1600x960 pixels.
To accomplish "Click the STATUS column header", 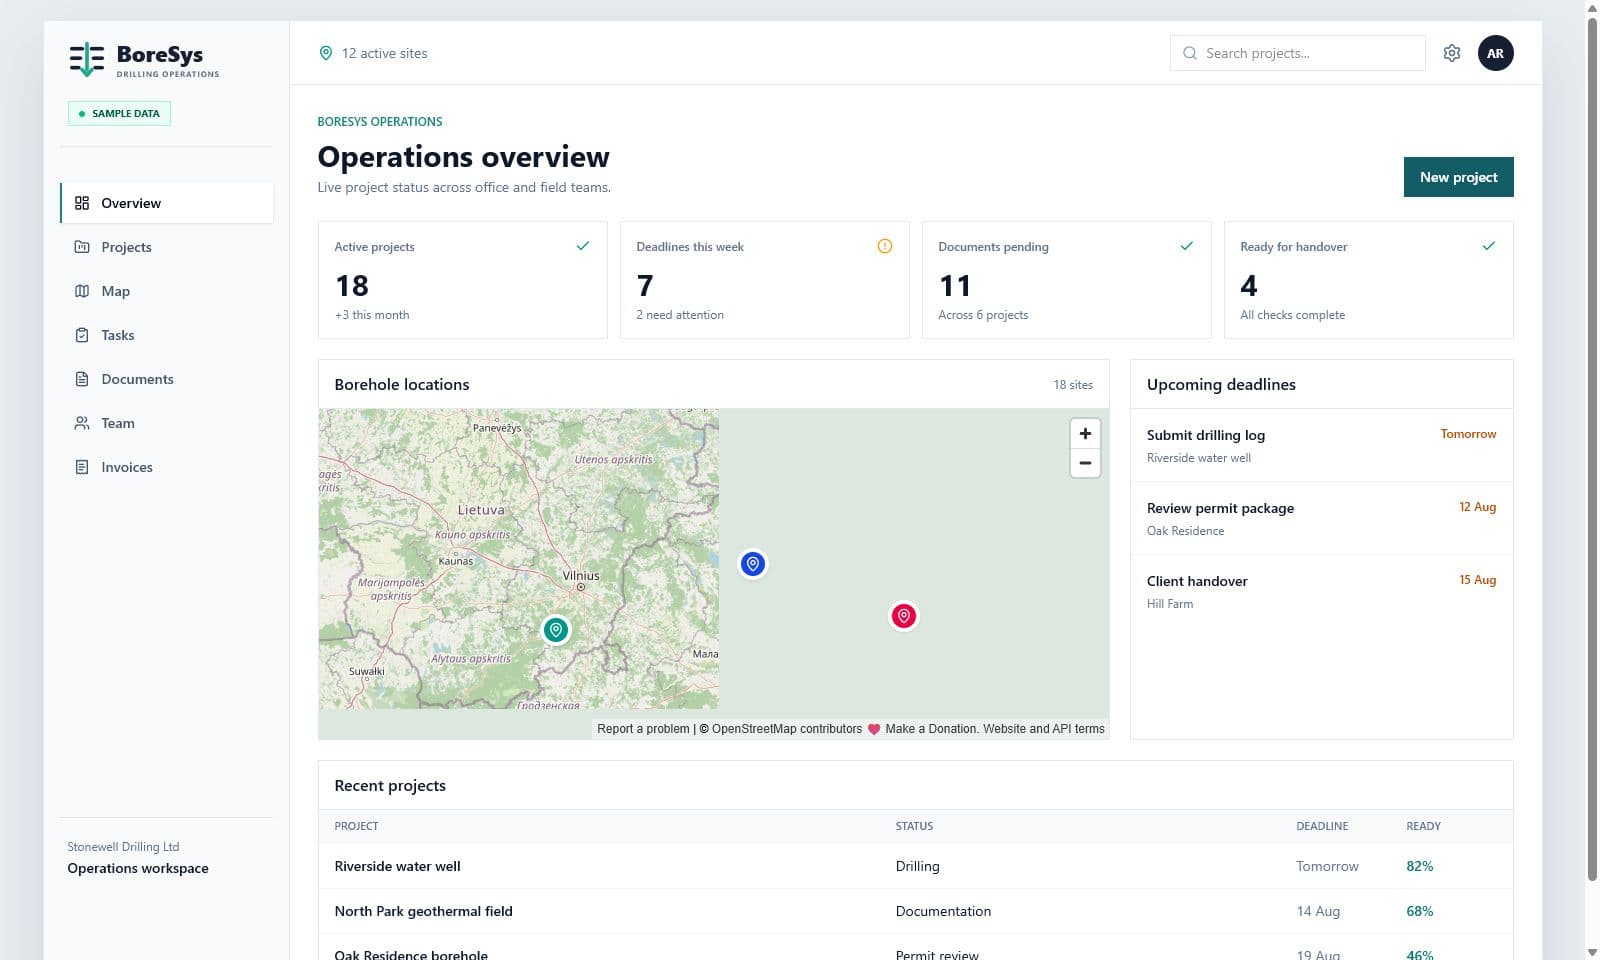I will point(914,826).
